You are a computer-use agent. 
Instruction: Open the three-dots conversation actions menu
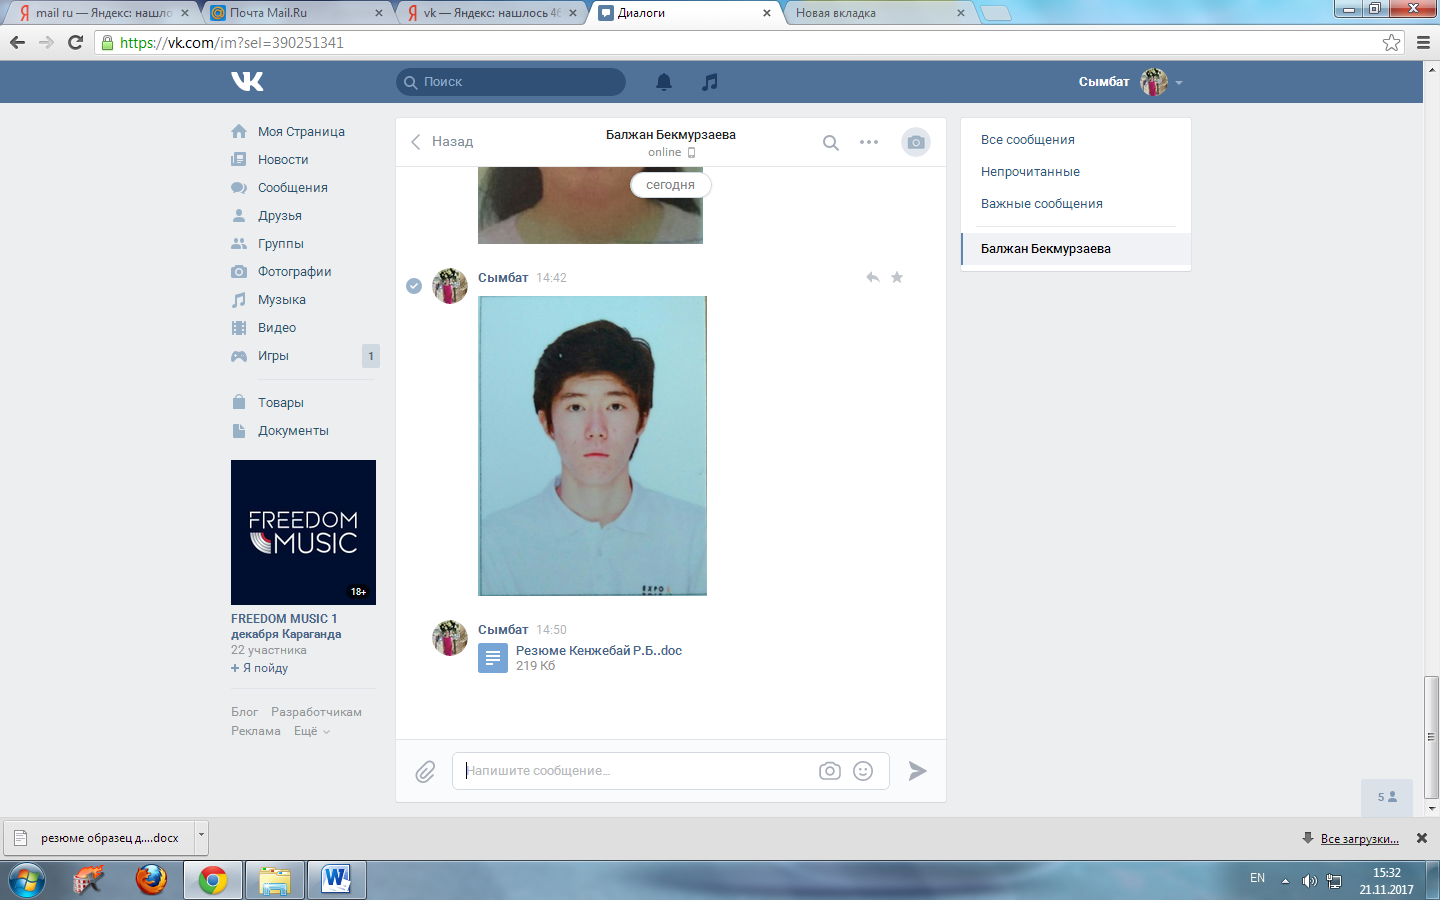(x=869, y=142)
